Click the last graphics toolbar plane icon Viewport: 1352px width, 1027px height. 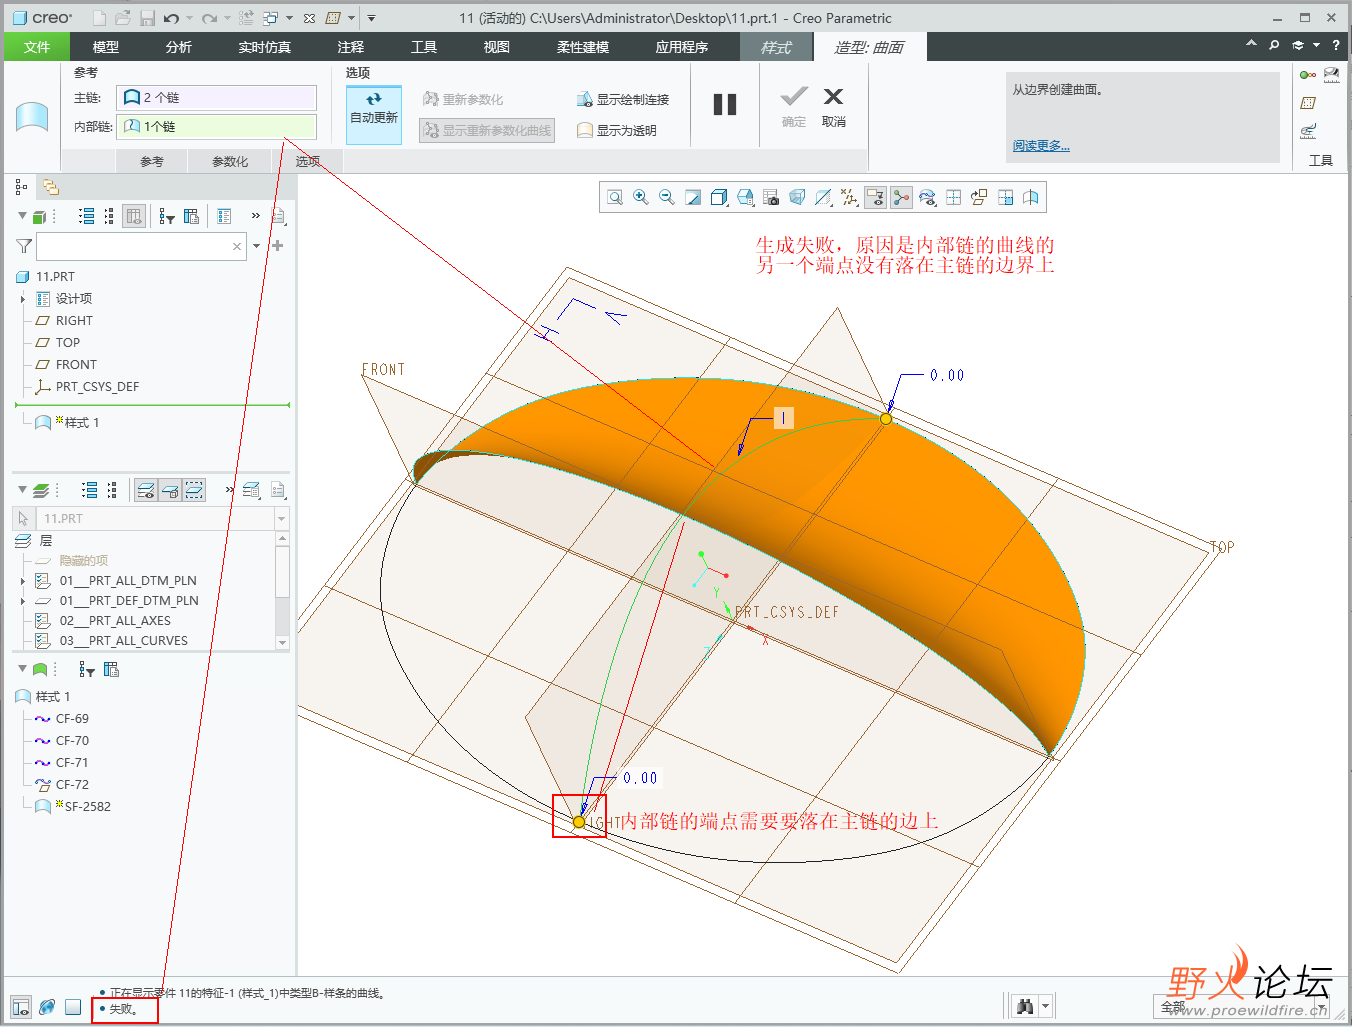tap(1031, 198)
